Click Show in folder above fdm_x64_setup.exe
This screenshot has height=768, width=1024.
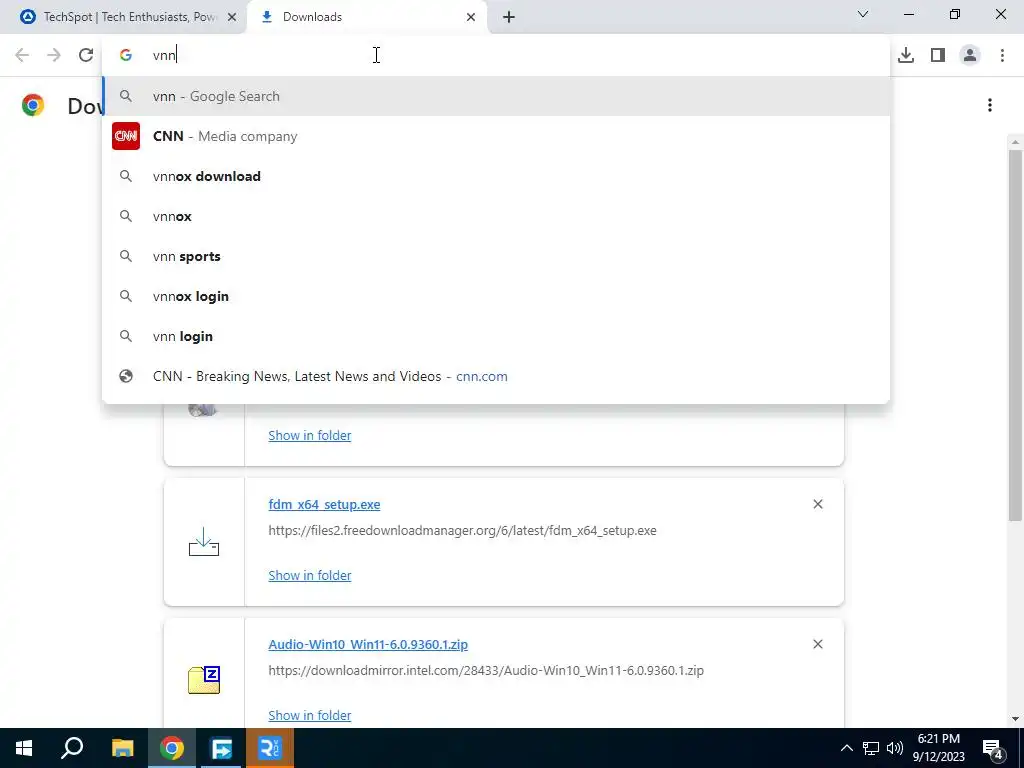point(310,436)
